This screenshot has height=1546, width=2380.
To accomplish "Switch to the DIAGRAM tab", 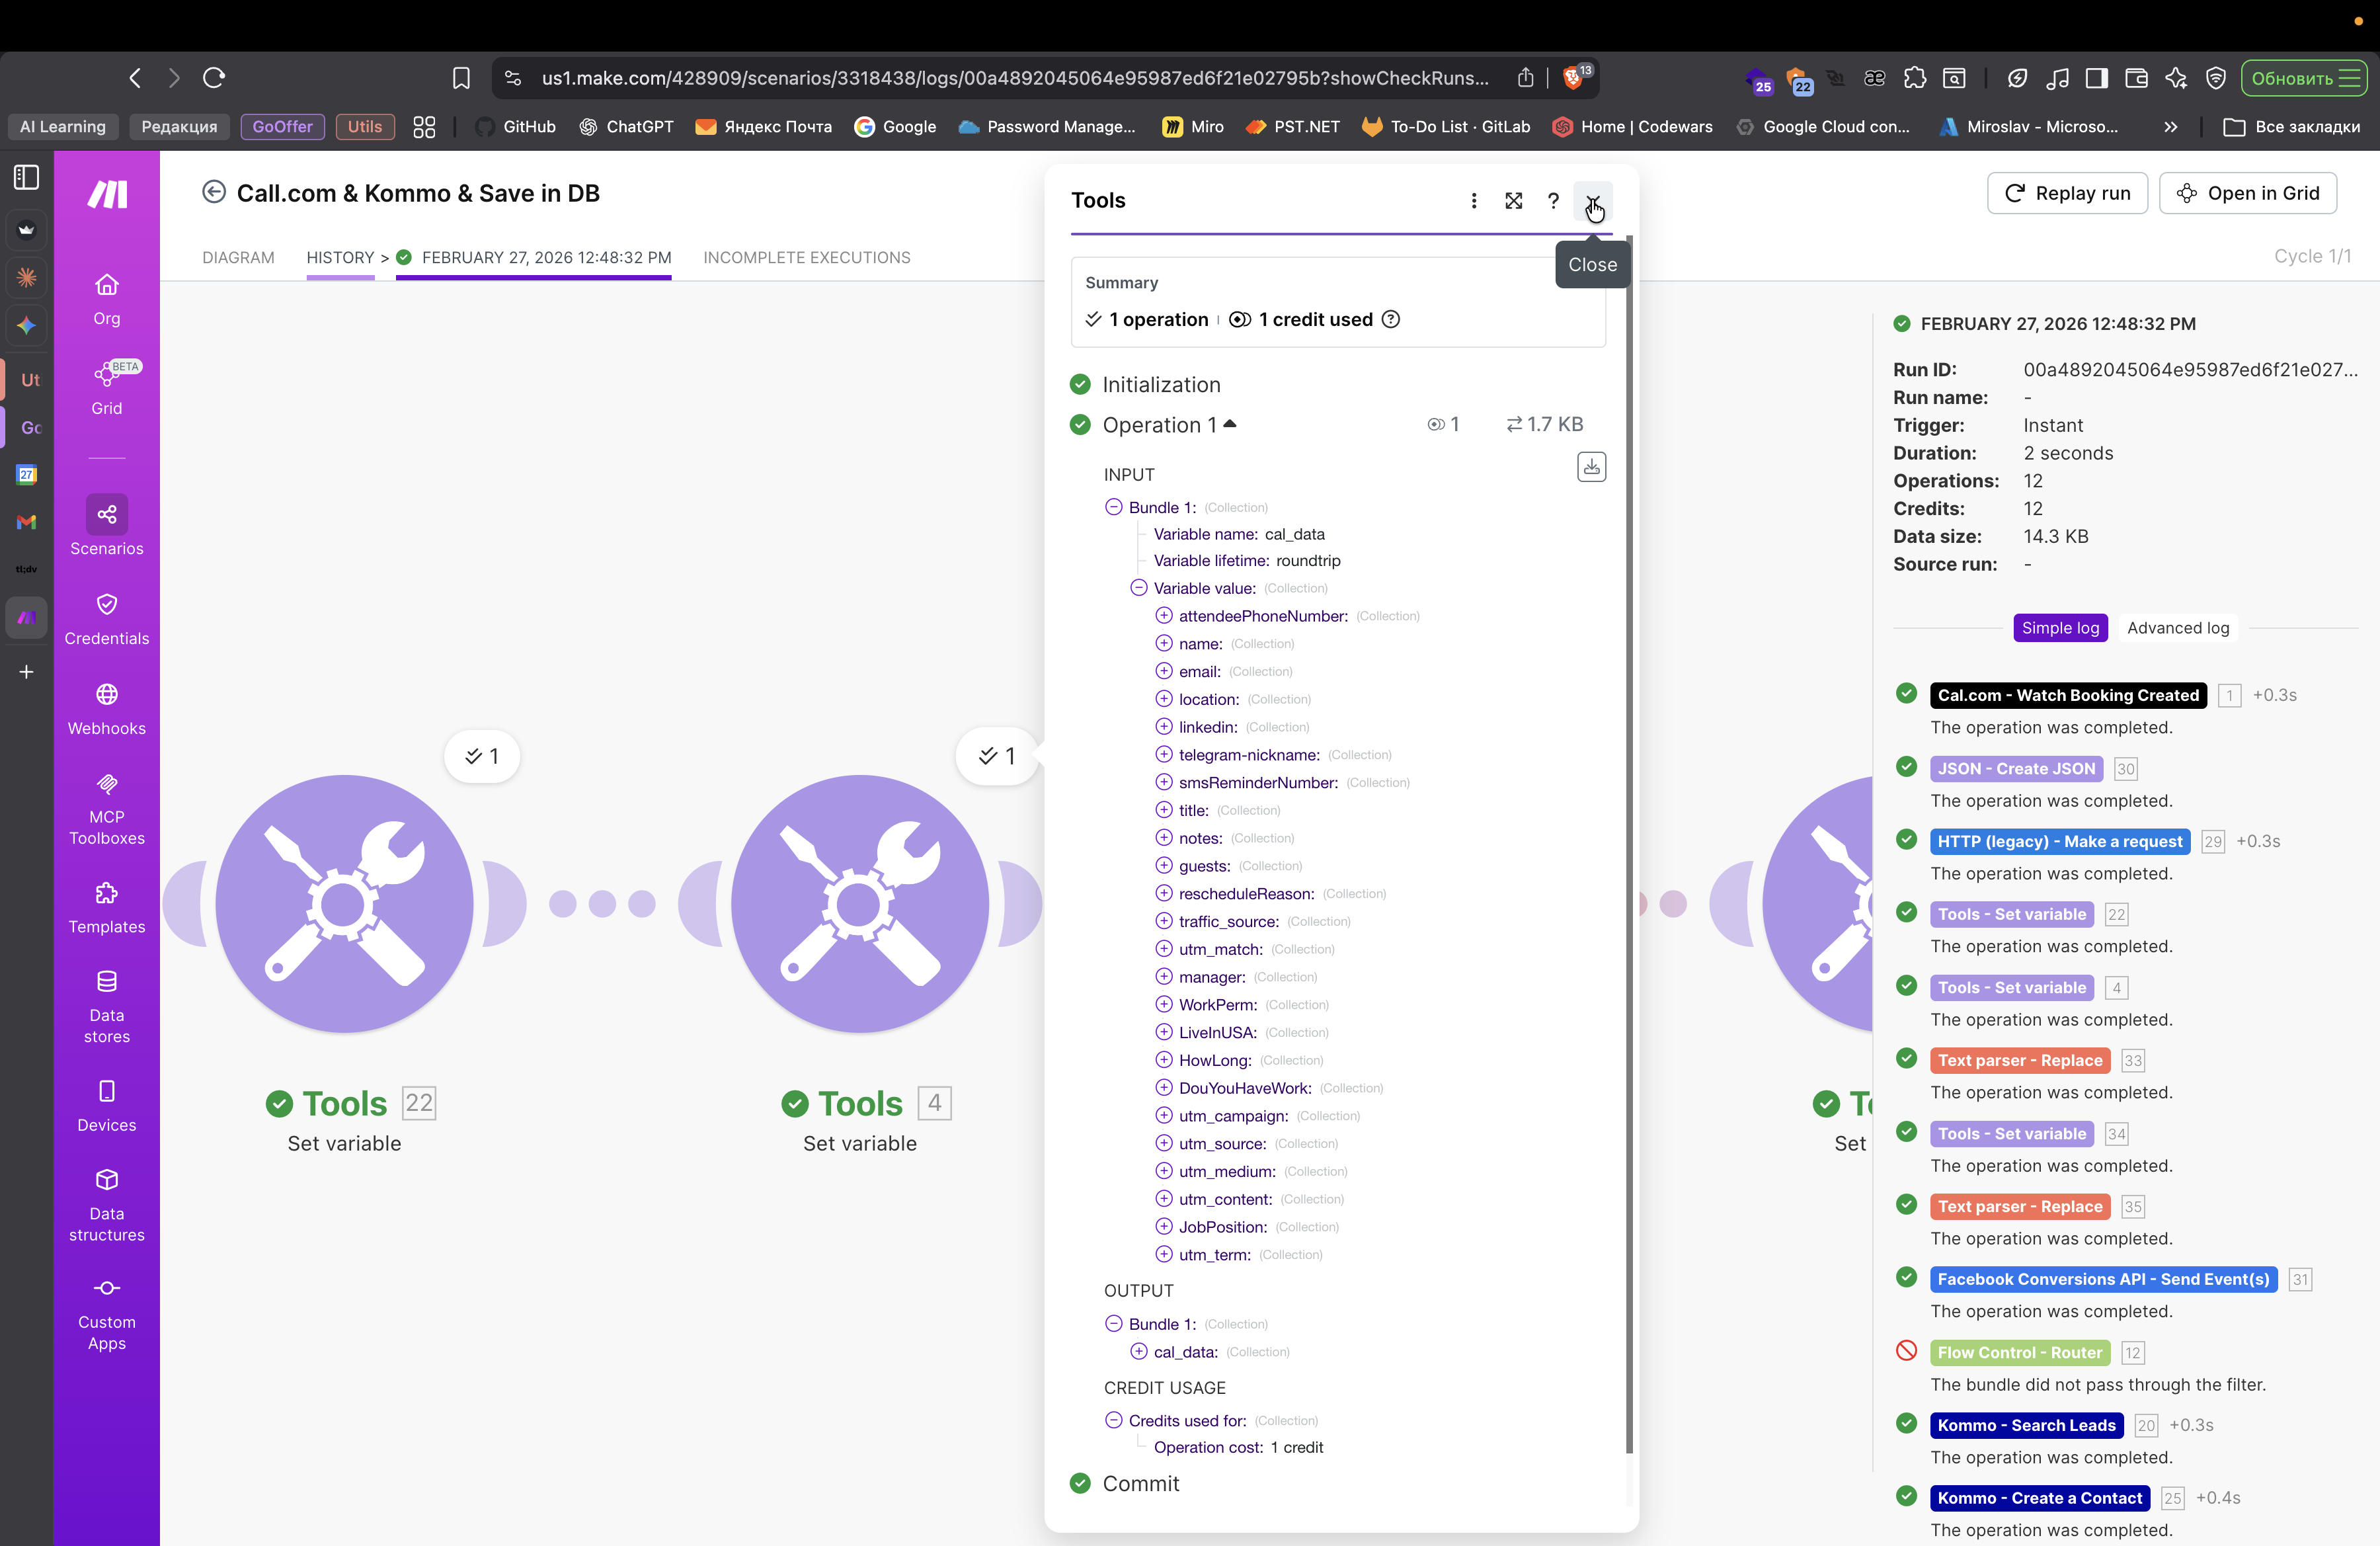I will (x=238, y=257).
